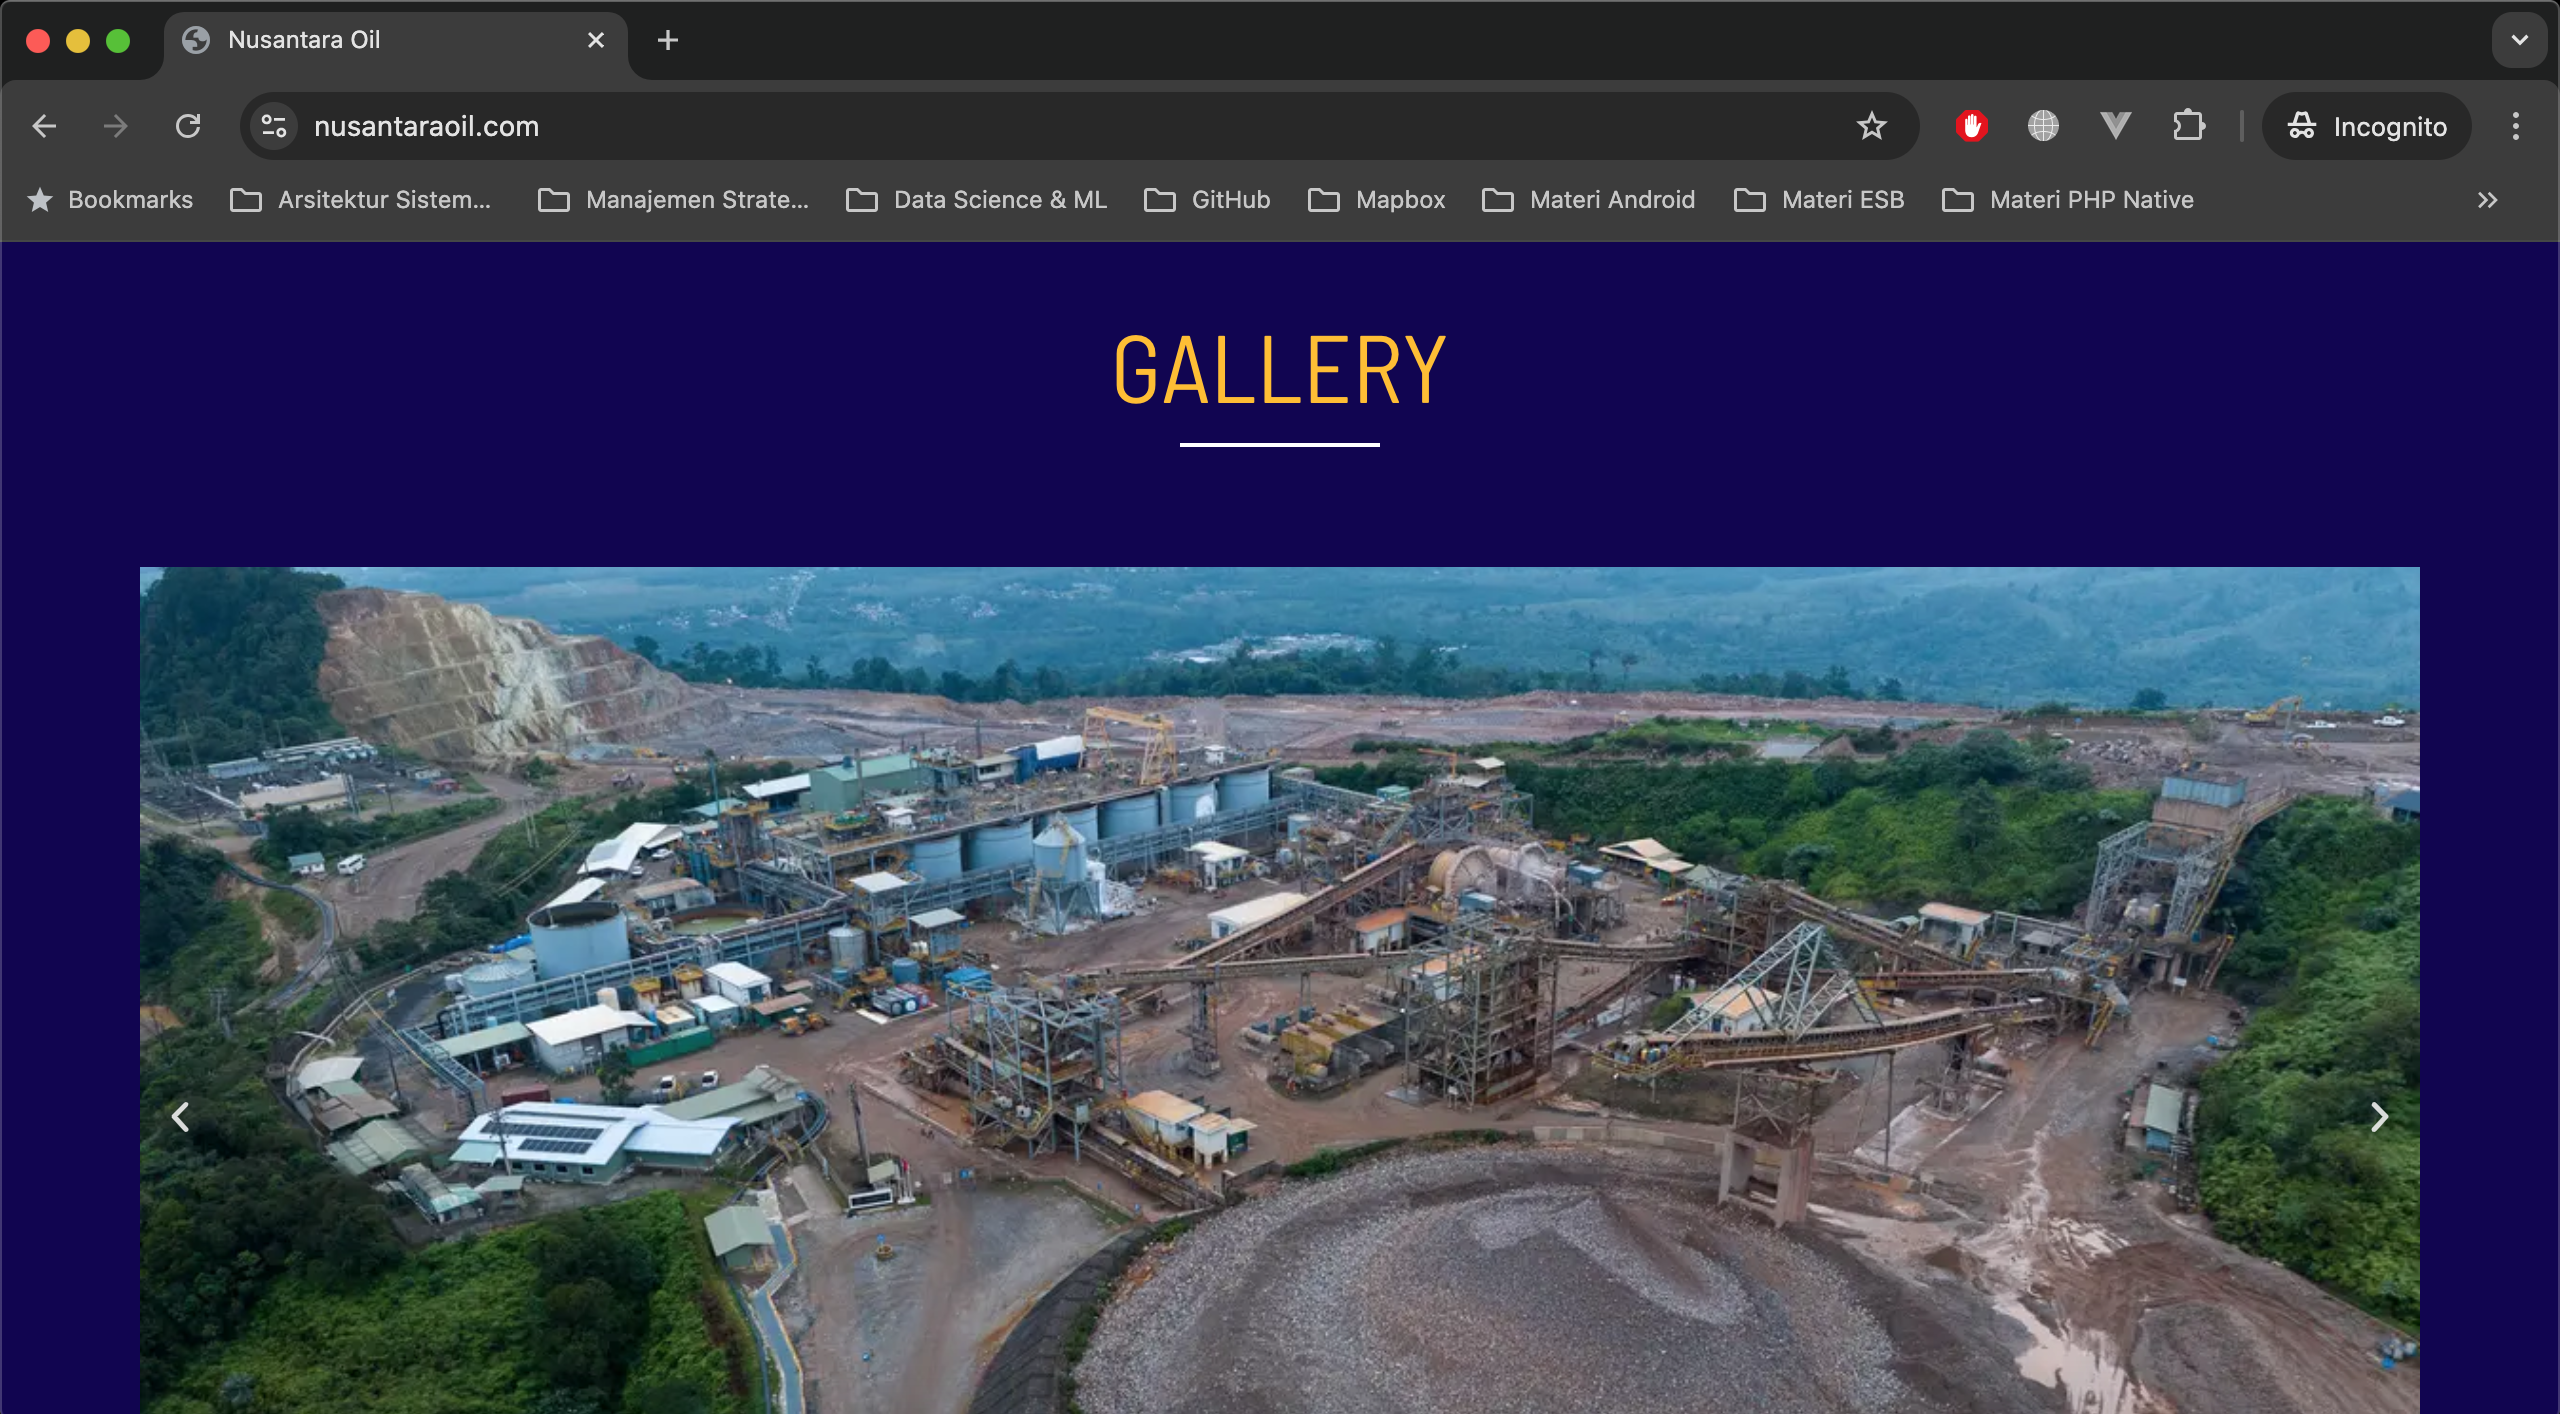Open Chrome's three-dot menu
Image resolution: width=2560 pixels, height=1414 pixels.
click(2516, 126)
